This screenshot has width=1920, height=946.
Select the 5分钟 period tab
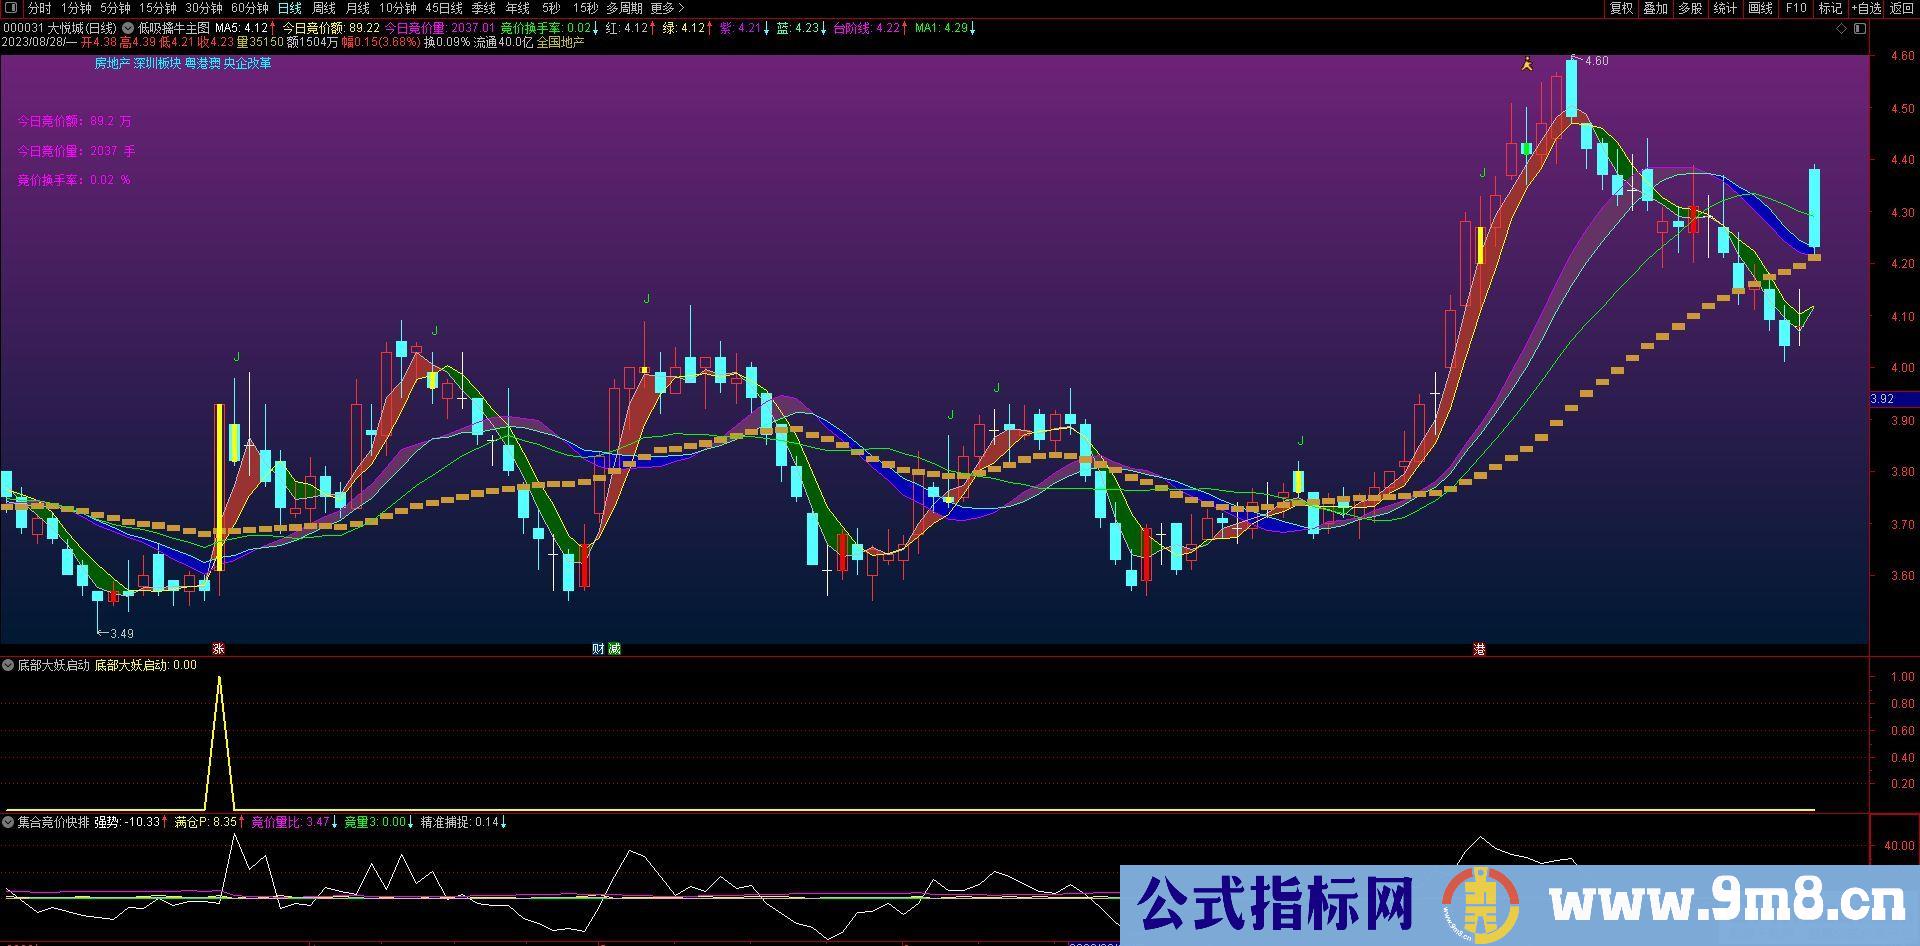pos(115,8)
